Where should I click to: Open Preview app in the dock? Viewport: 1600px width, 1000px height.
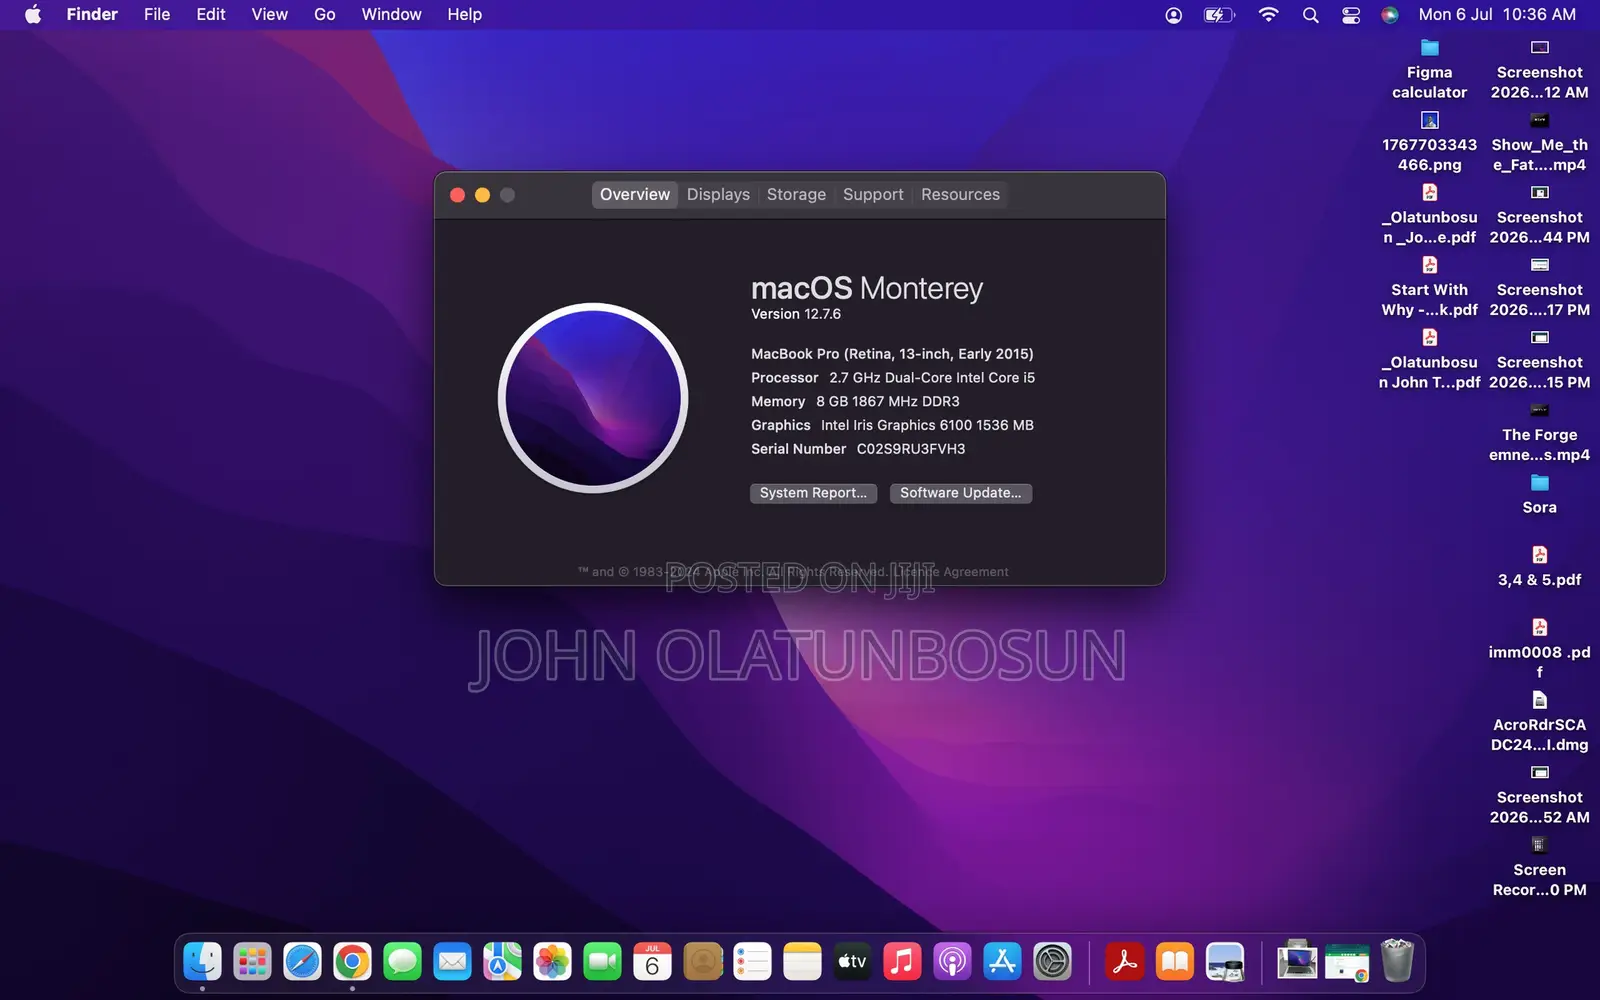click(x=1225, y=962)
